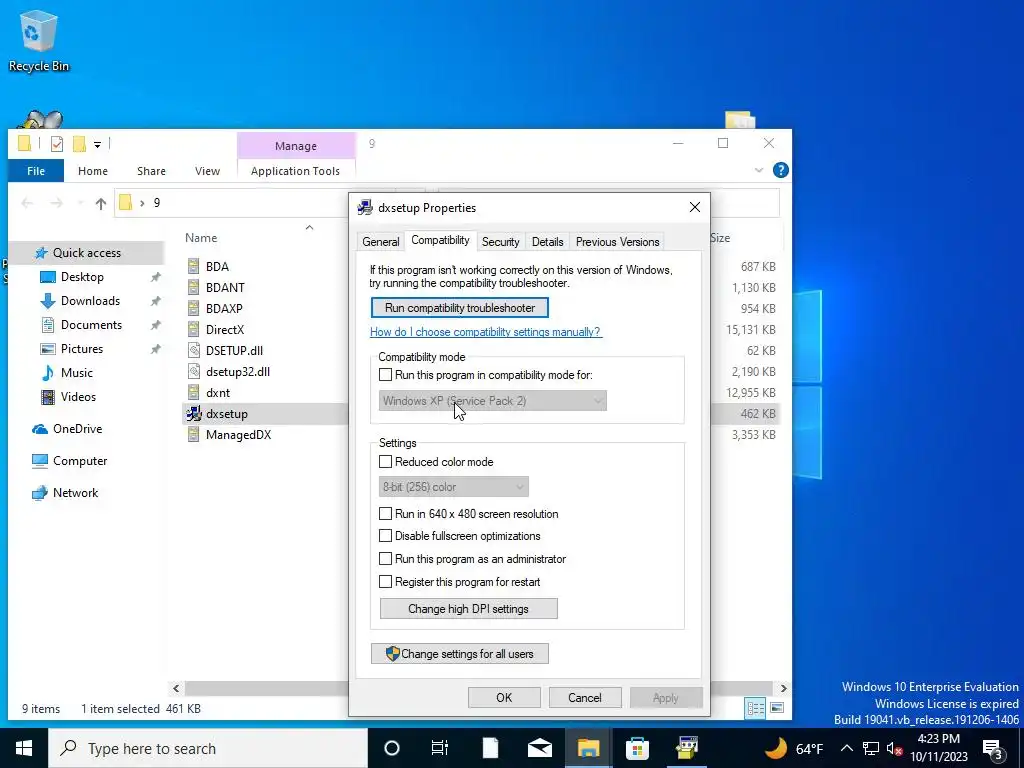
Task: Open Task View on taskbar
Action: tap(440, 748)
